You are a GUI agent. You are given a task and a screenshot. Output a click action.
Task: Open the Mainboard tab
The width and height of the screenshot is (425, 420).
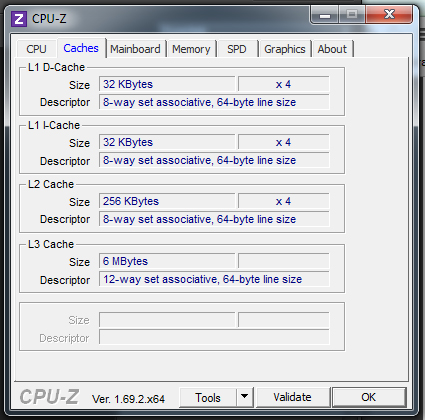[x=135, y=49]
